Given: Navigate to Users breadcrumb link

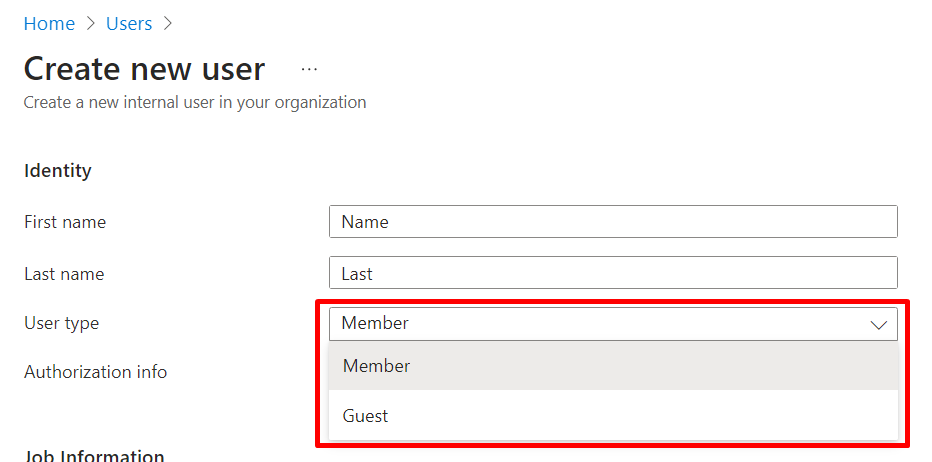Looking at the screenshot, I should (x=129, y=23).
